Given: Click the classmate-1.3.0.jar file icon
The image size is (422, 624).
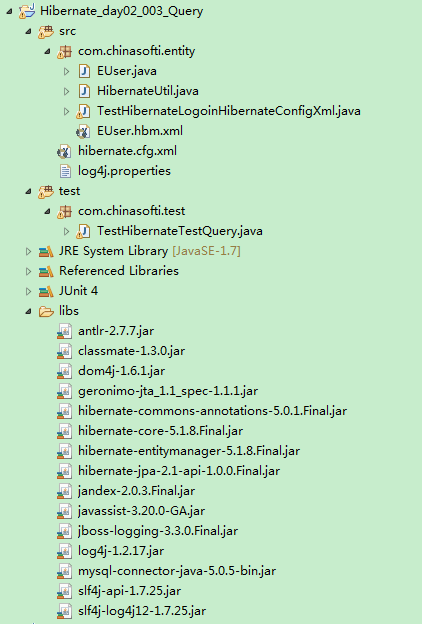Looking at the screenshot, I should click(x=64, y=351).
